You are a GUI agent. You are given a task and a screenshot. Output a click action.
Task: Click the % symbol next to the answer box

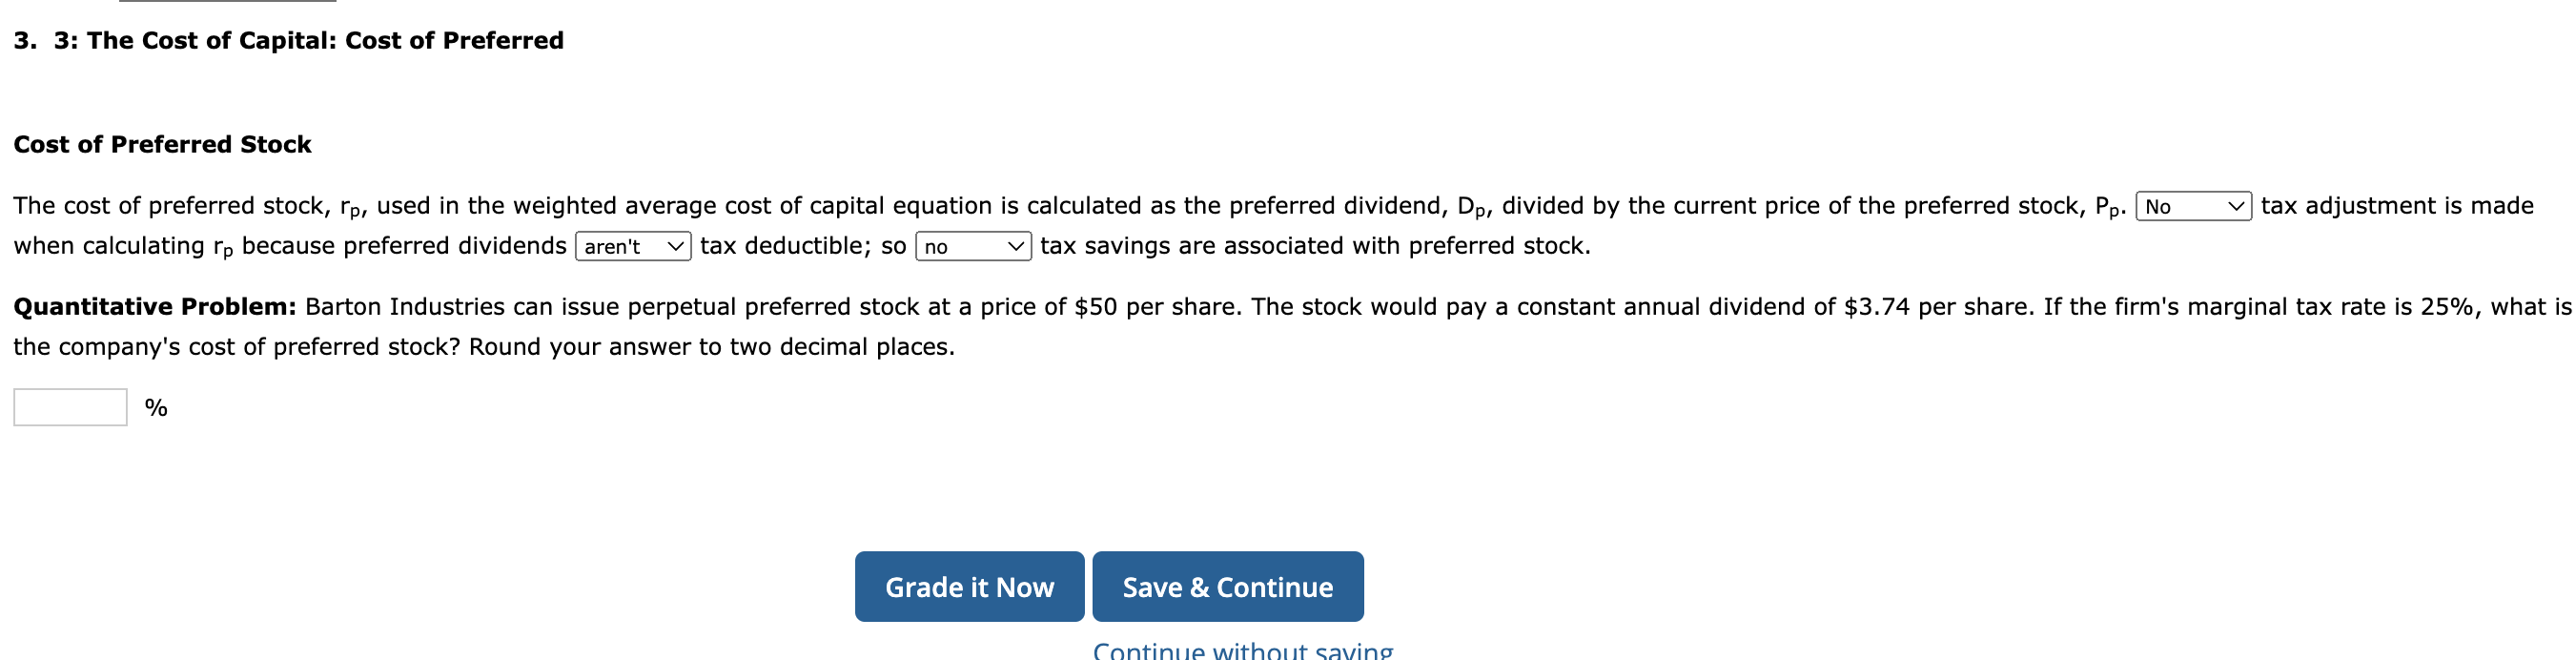coord(155,405)
